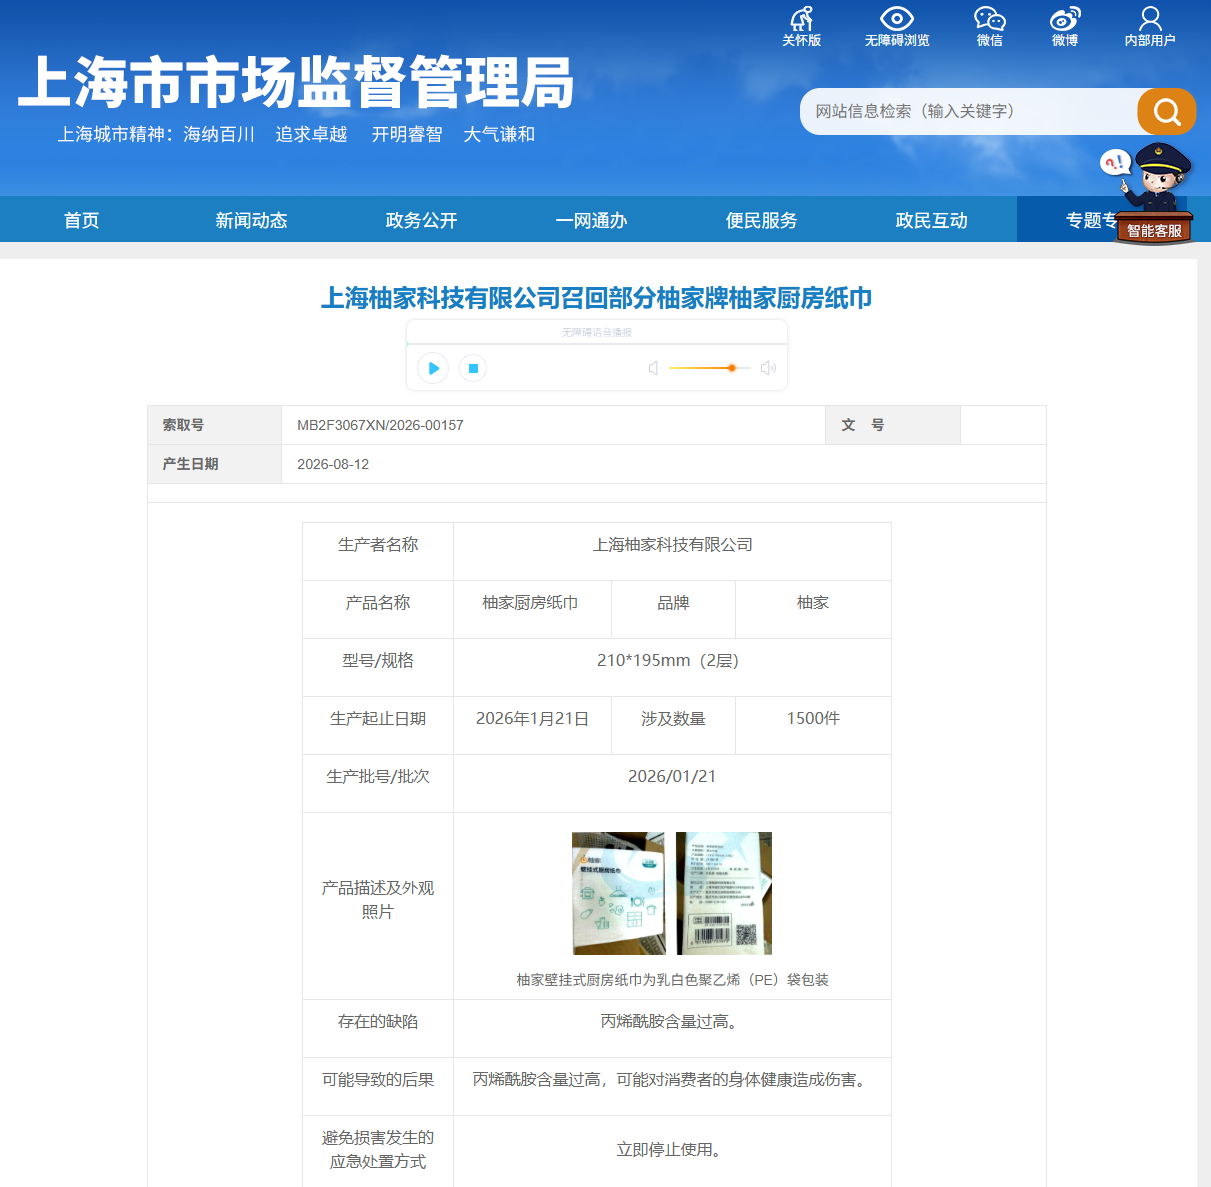1211x1187 pixels.
Task: Open the 便民服务 navigation menu
Action: click(x=762, y=220)
